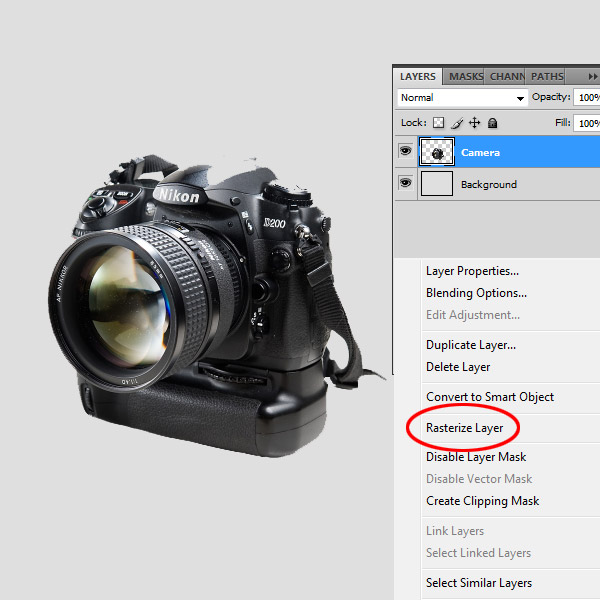Switch to the Paths tab
600x600 pixels.
547,77
